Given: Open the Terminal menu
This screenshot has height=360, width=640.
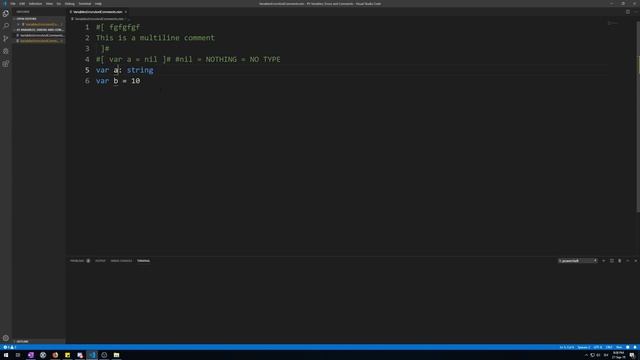Looking at the screenshot, I should coord(85,4).
